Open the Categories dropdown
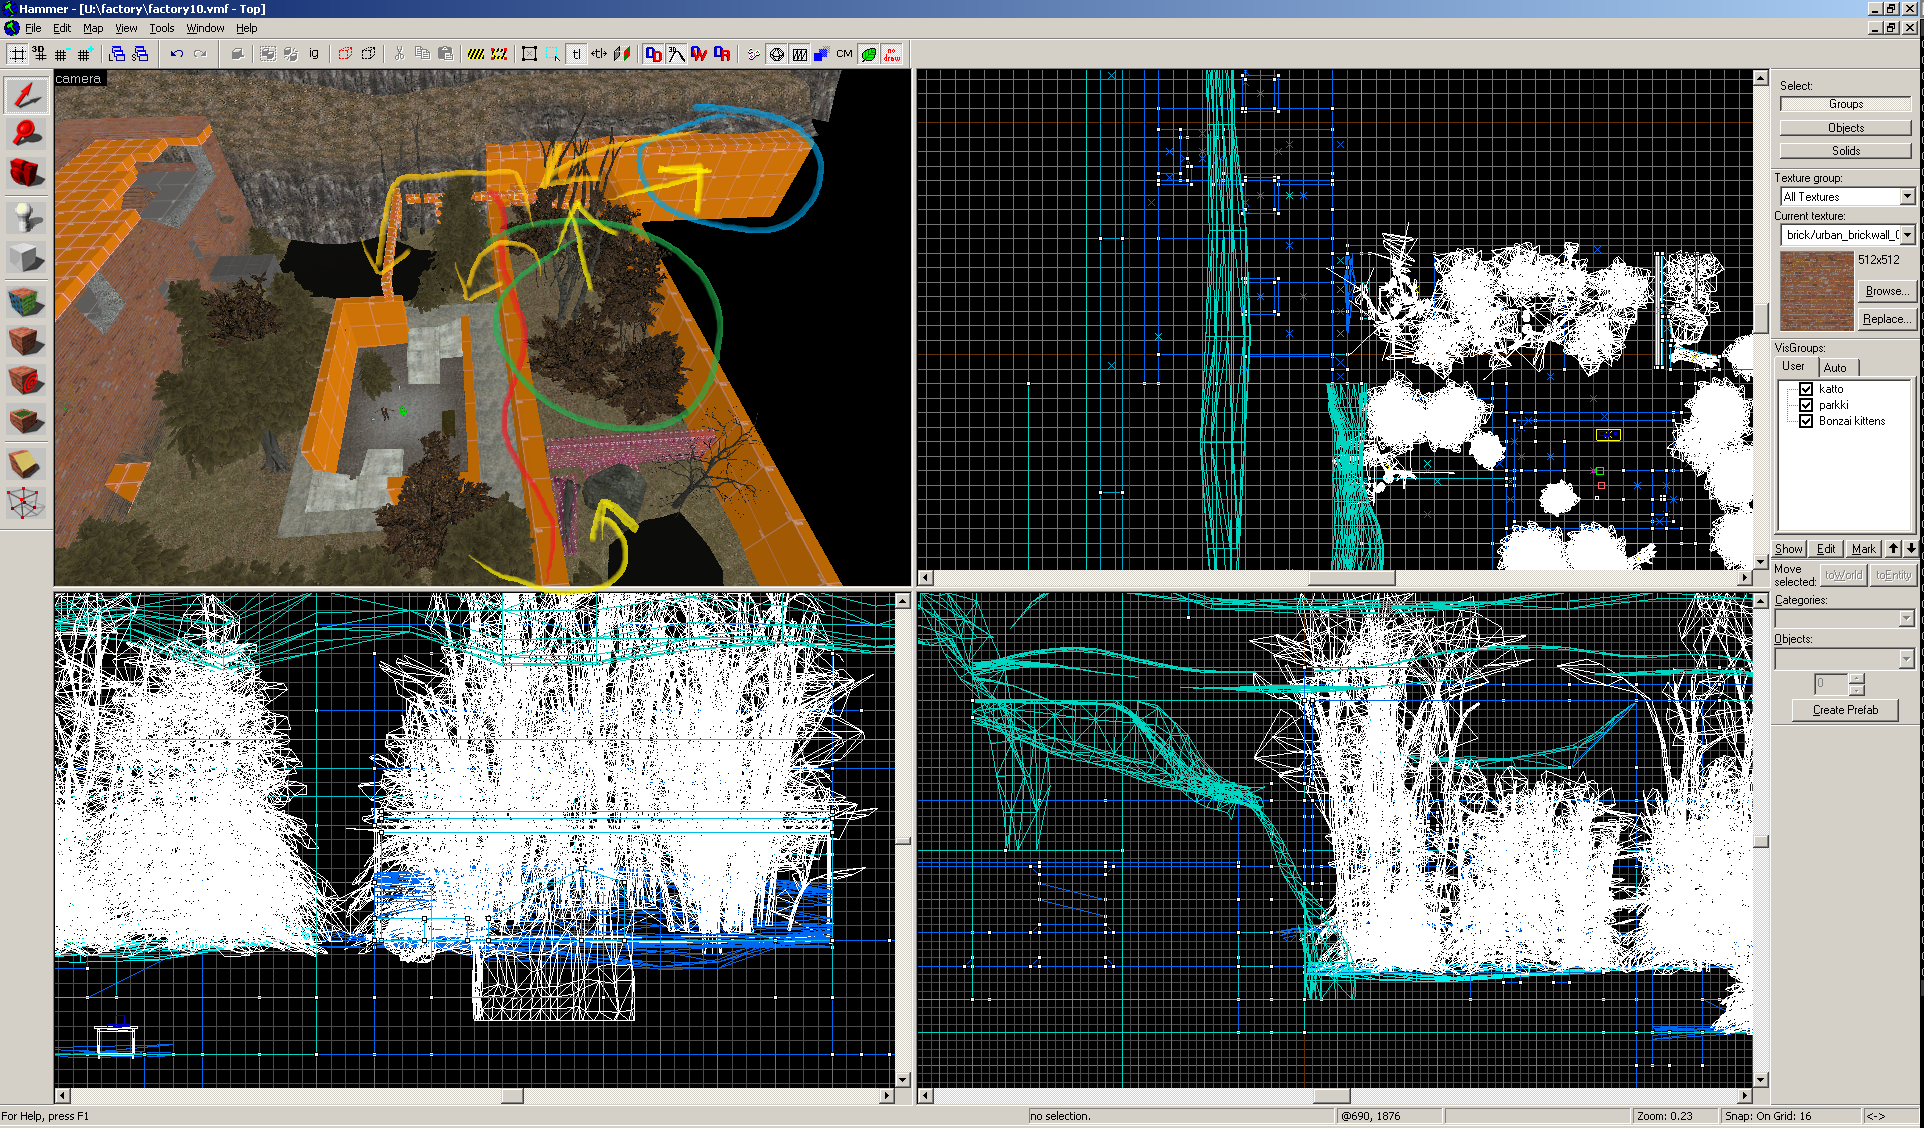This screenshot has width=1924, height=1128. tap(1906, 619)
